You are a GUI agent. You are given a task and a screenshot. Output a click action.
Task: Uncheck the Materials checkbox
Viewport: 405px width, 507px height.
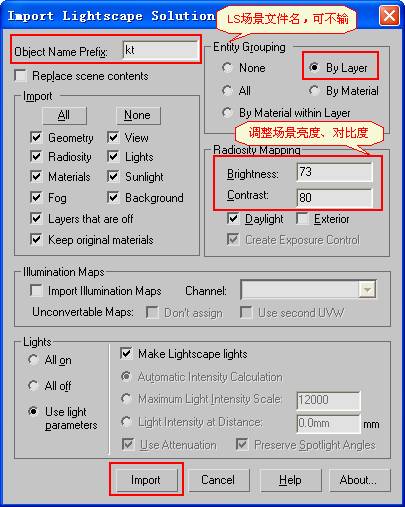click(x=36, y=177)
